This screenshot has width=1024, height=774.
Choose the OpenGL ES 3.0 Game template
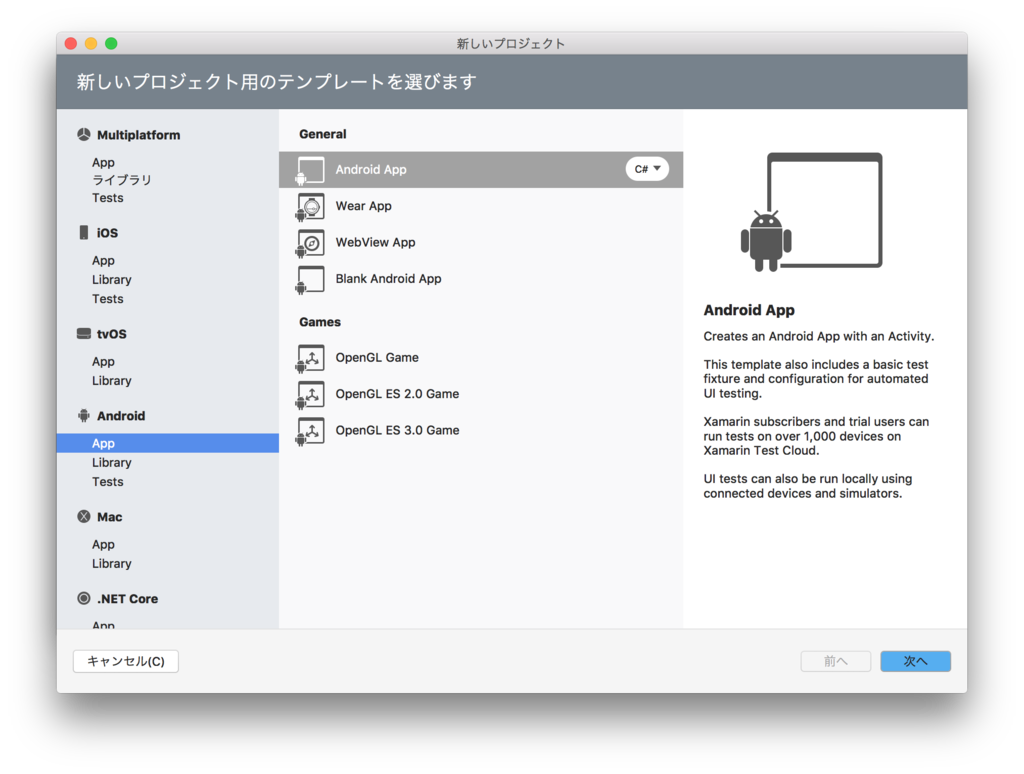tap(481, 430)
